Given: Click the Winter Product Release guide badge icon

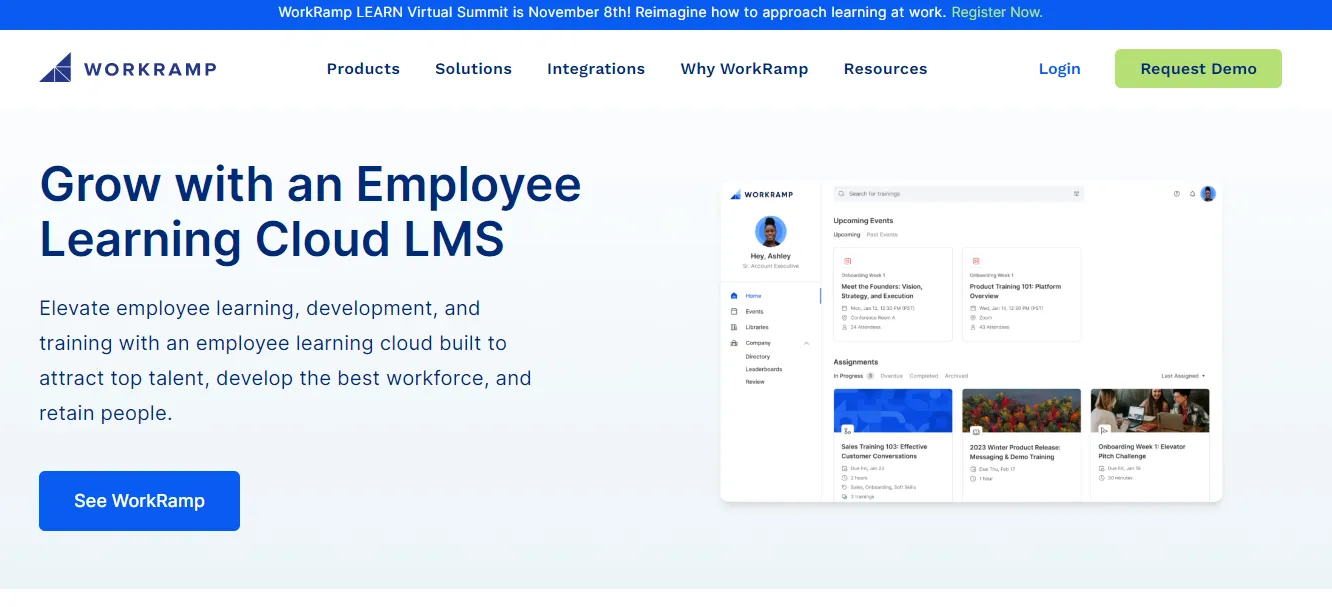Looking at the screenshot, I should click(x=976, y=431).
